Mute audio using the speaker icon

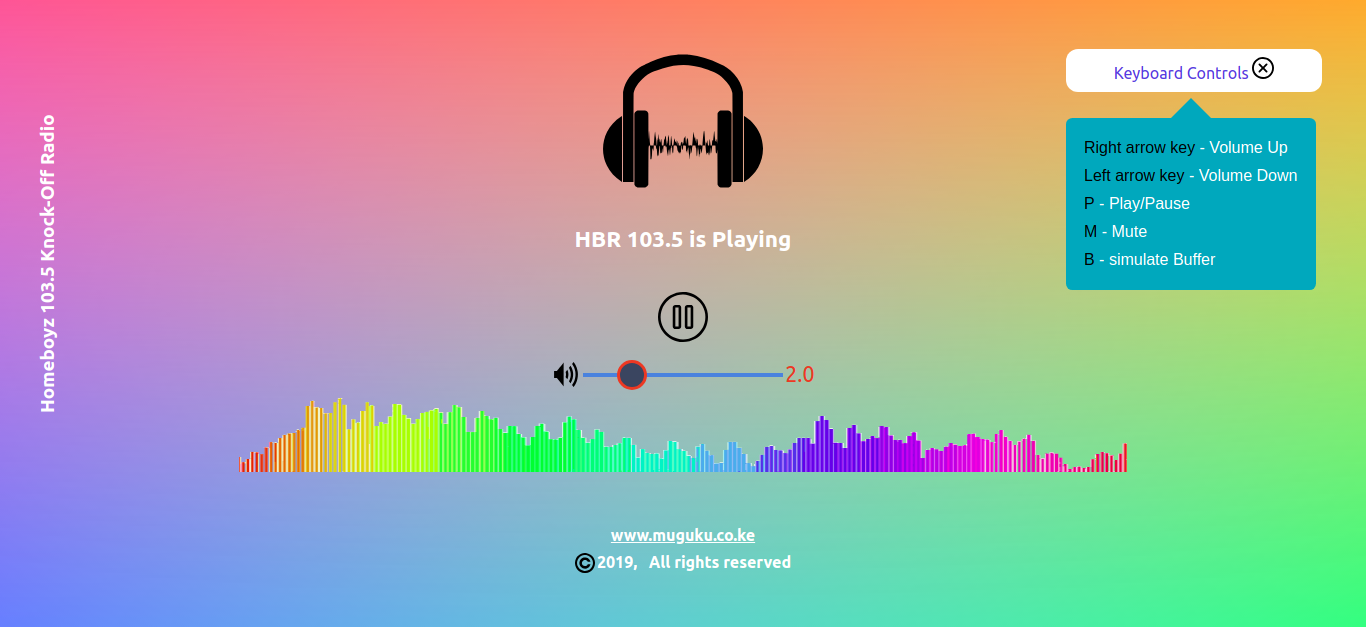[x=566, y=375]
